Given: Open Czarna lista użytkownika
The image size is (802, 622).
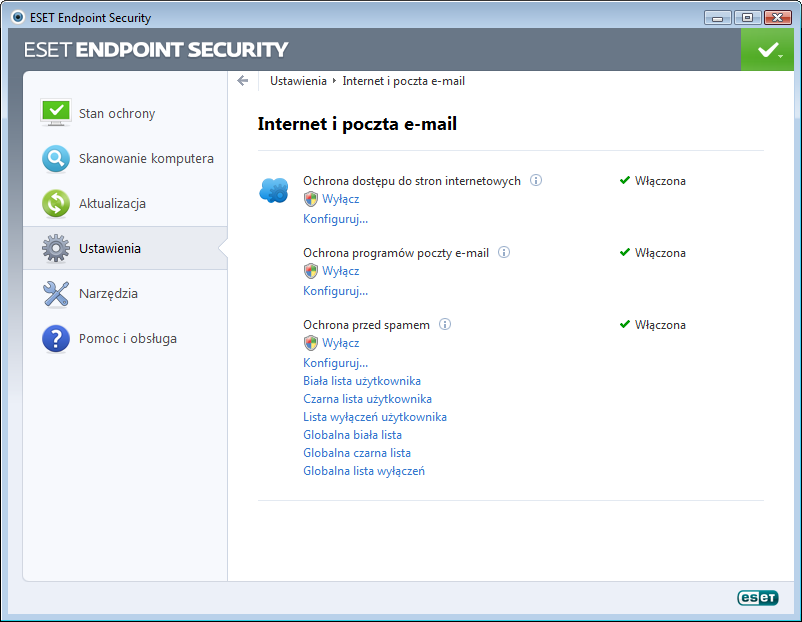Looking at the screenshot, I should (368, 399).
